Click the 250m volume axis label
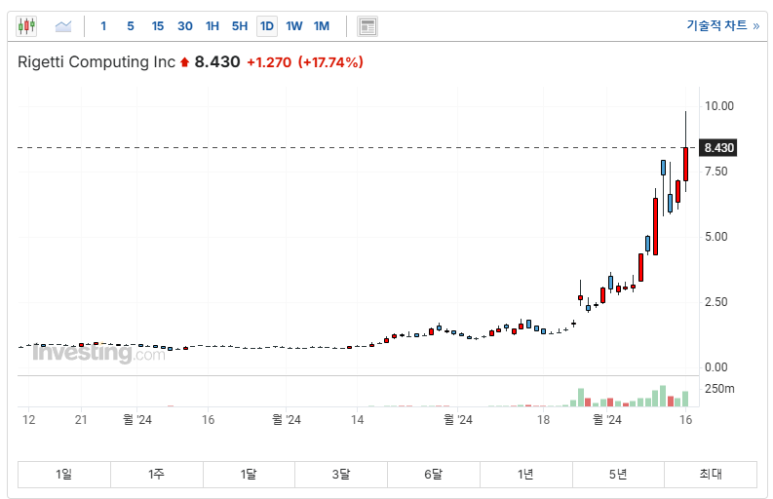 click(x=720, y=389)
